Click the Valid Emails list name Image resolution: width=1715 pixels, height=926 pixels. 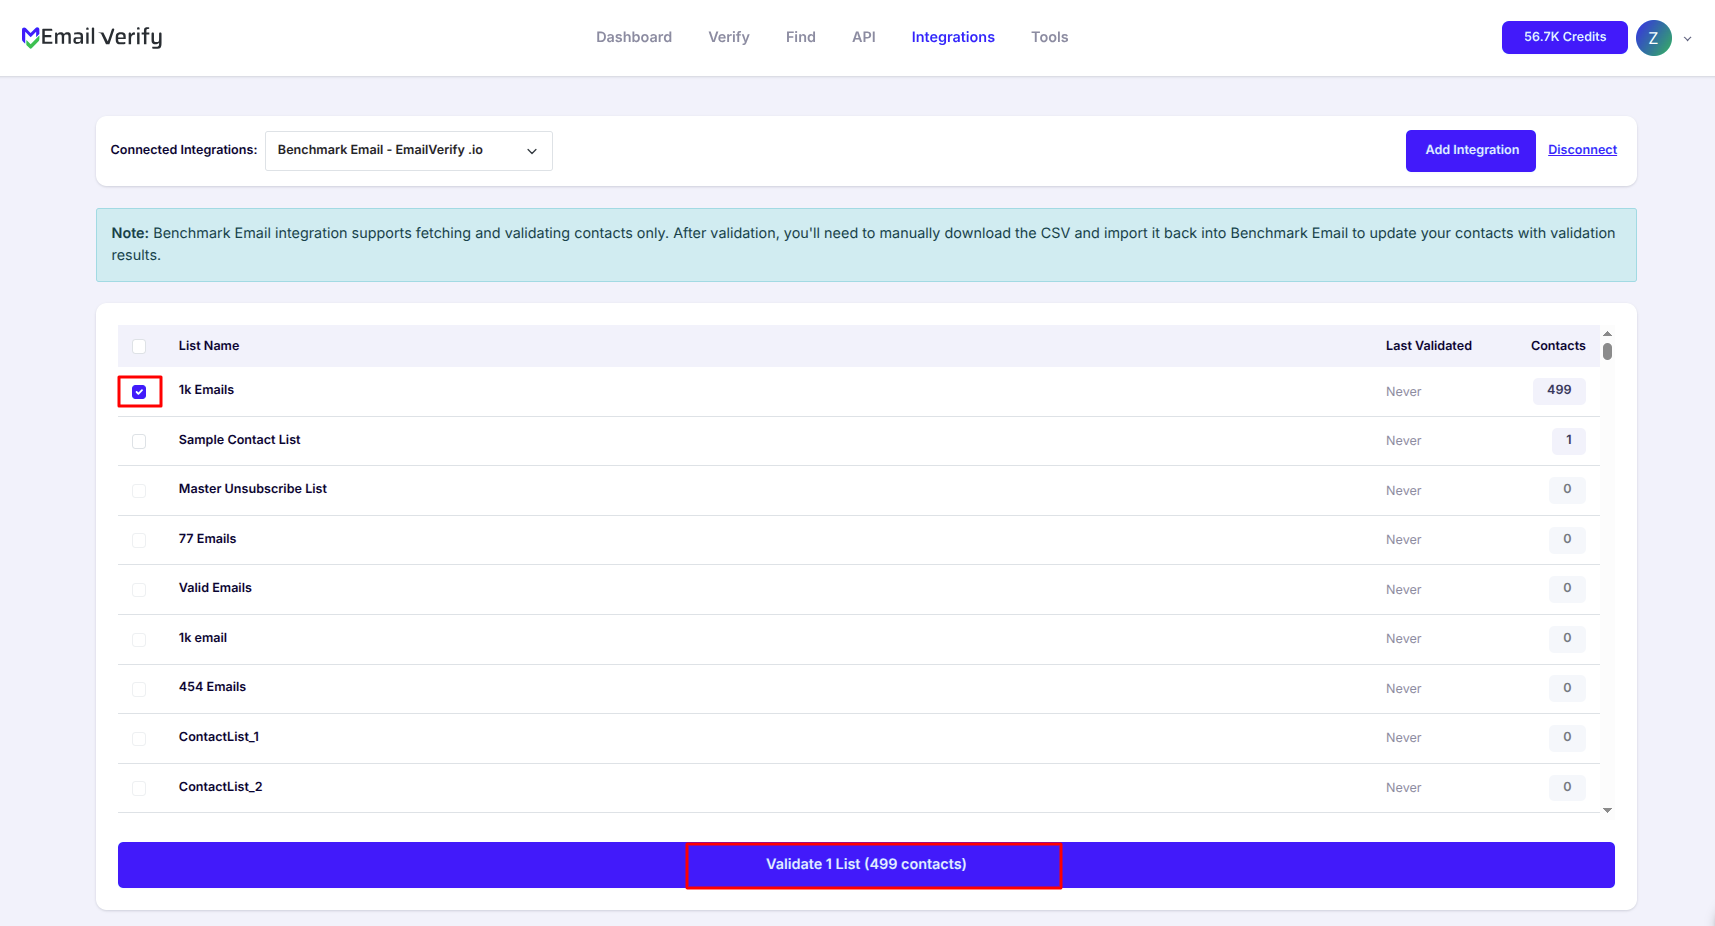pyautogui.click(x=215, y=588)
